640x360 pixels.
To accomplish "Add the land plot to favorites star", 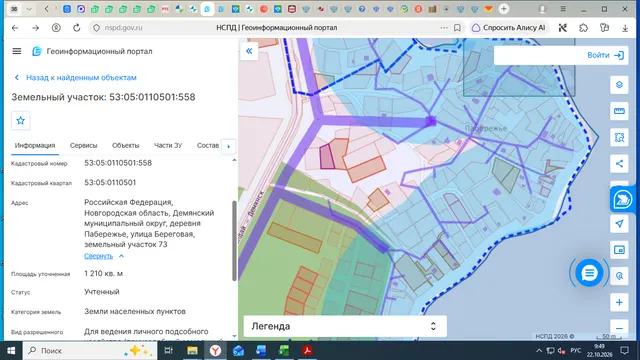I will (20, 120).
